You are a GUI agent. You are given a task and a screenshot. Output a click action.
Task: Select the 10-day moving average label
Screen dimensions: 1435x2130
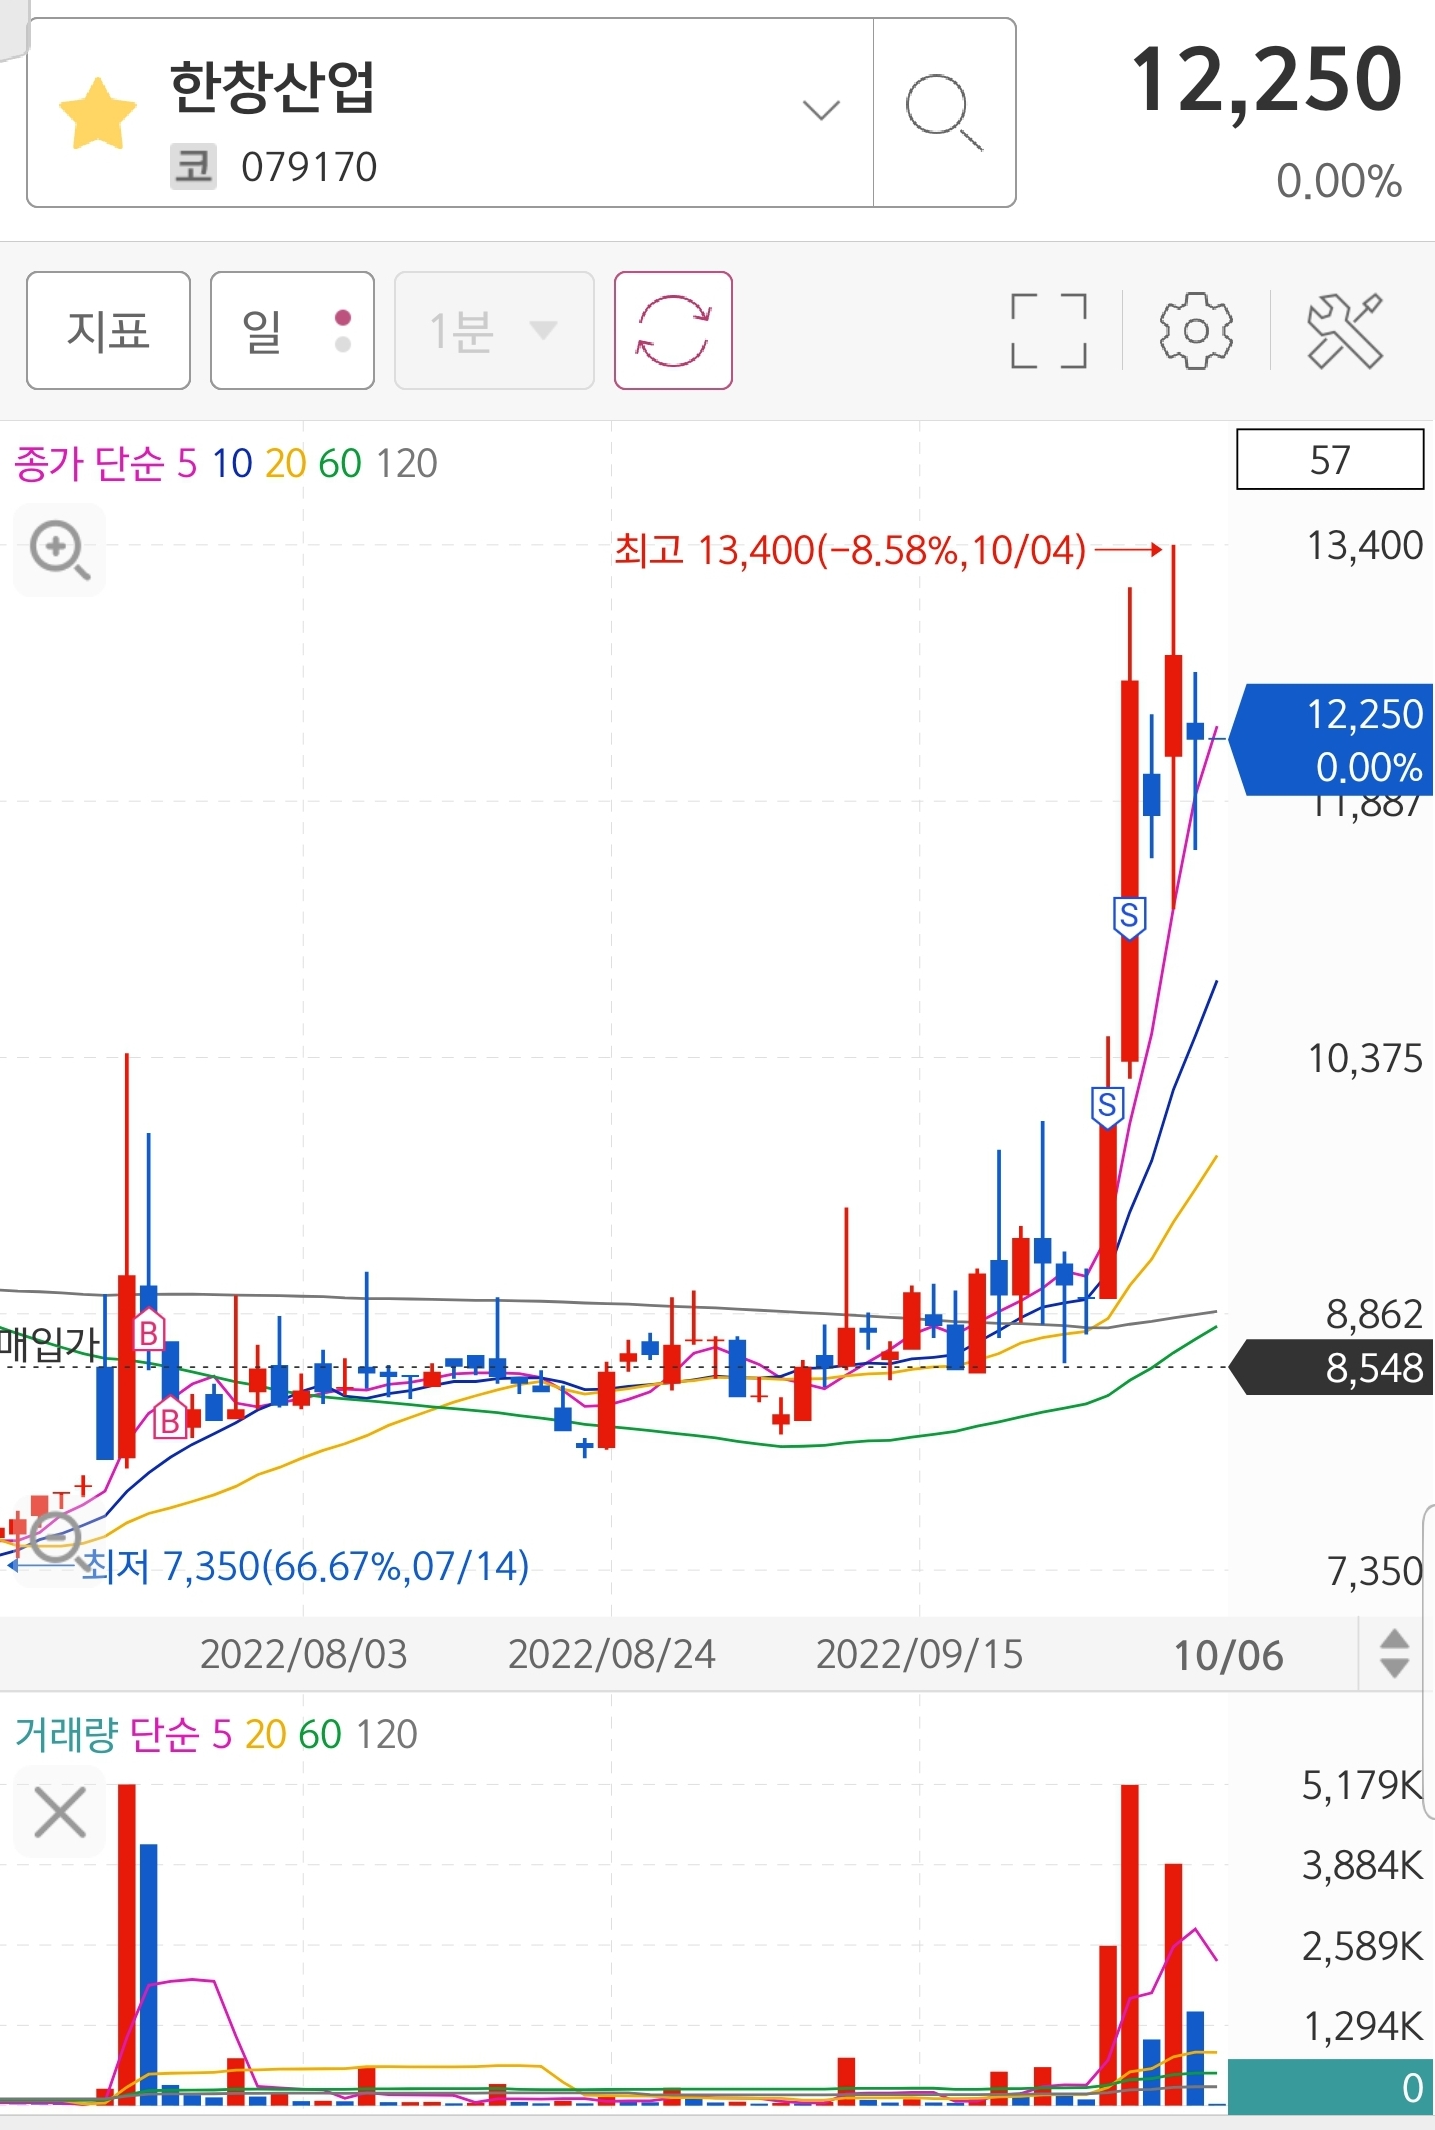pyautogui.click(x=232, y=464)
